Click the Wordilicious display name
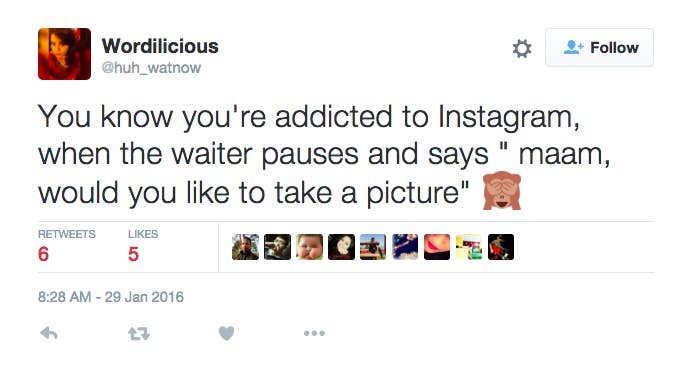The height and width of the screenshot is (374, 693). click(x=160, y=46)
